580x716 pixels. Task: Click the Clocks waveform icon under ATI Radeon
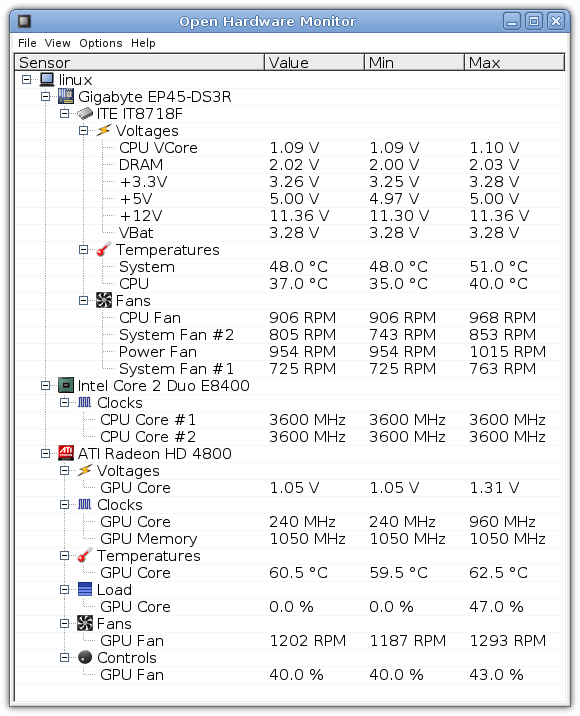[x=84, y=504]
